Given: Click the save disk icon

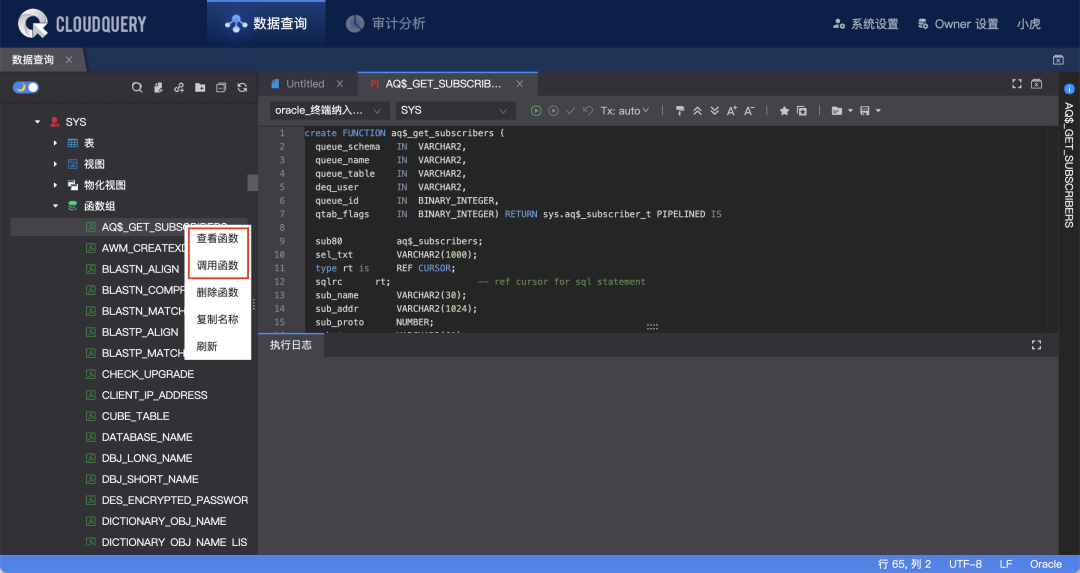Looking at the screenshot, I should point(864,111).
